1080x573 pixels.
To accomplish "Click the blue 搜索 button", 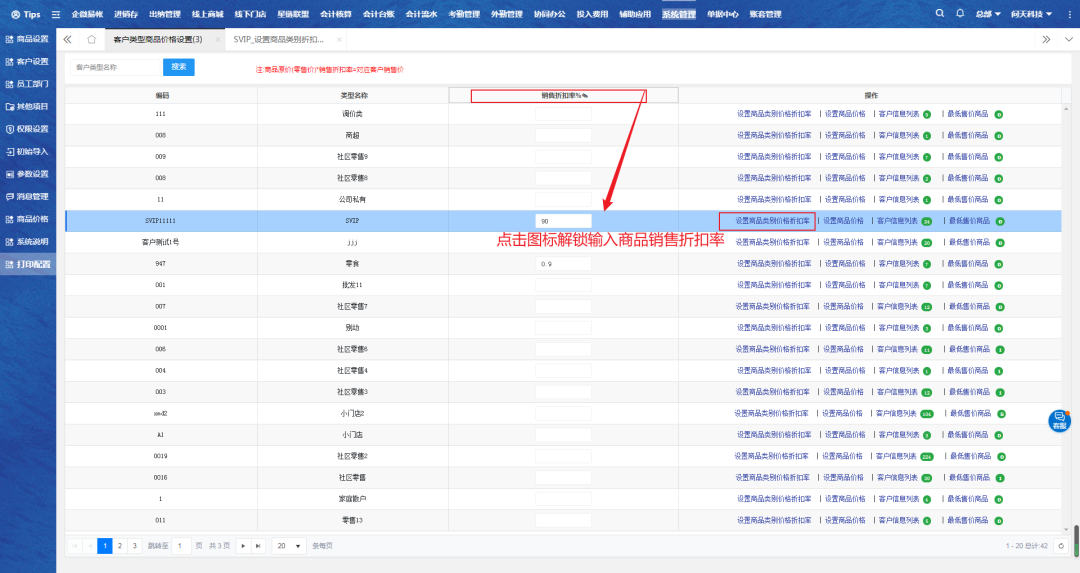I will pyautogui.click(x=179, y=67).
